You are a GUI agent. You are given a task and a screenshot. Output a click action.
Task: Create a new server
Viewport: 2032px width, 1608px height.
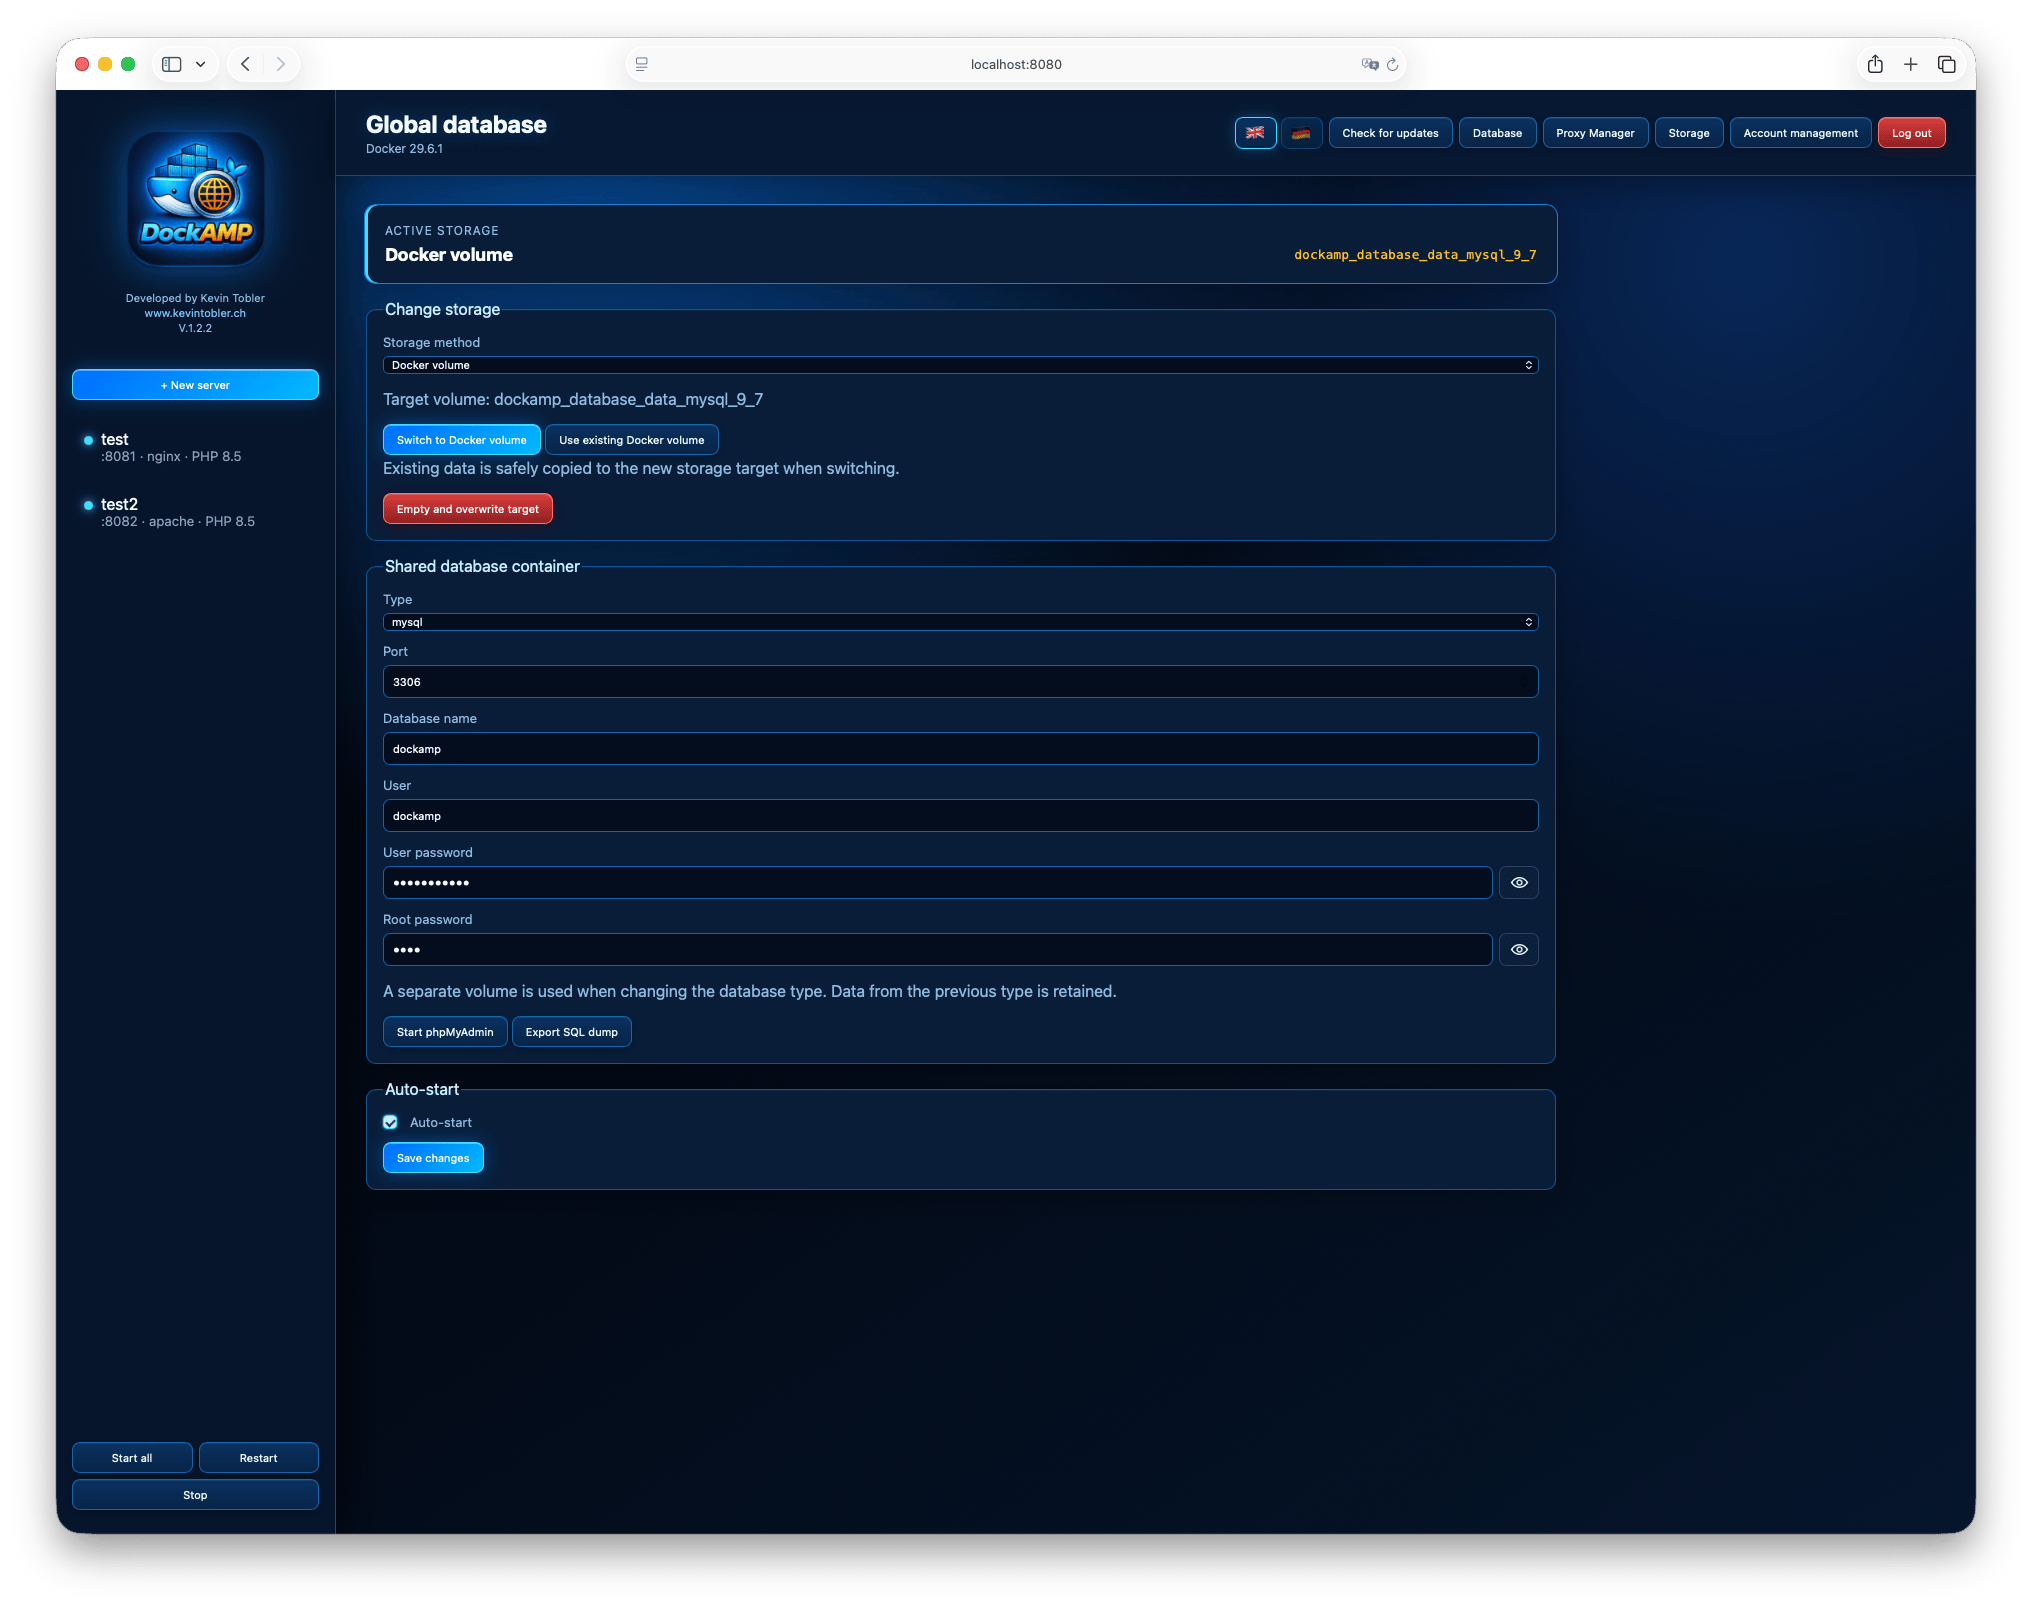tap(195, 385)
